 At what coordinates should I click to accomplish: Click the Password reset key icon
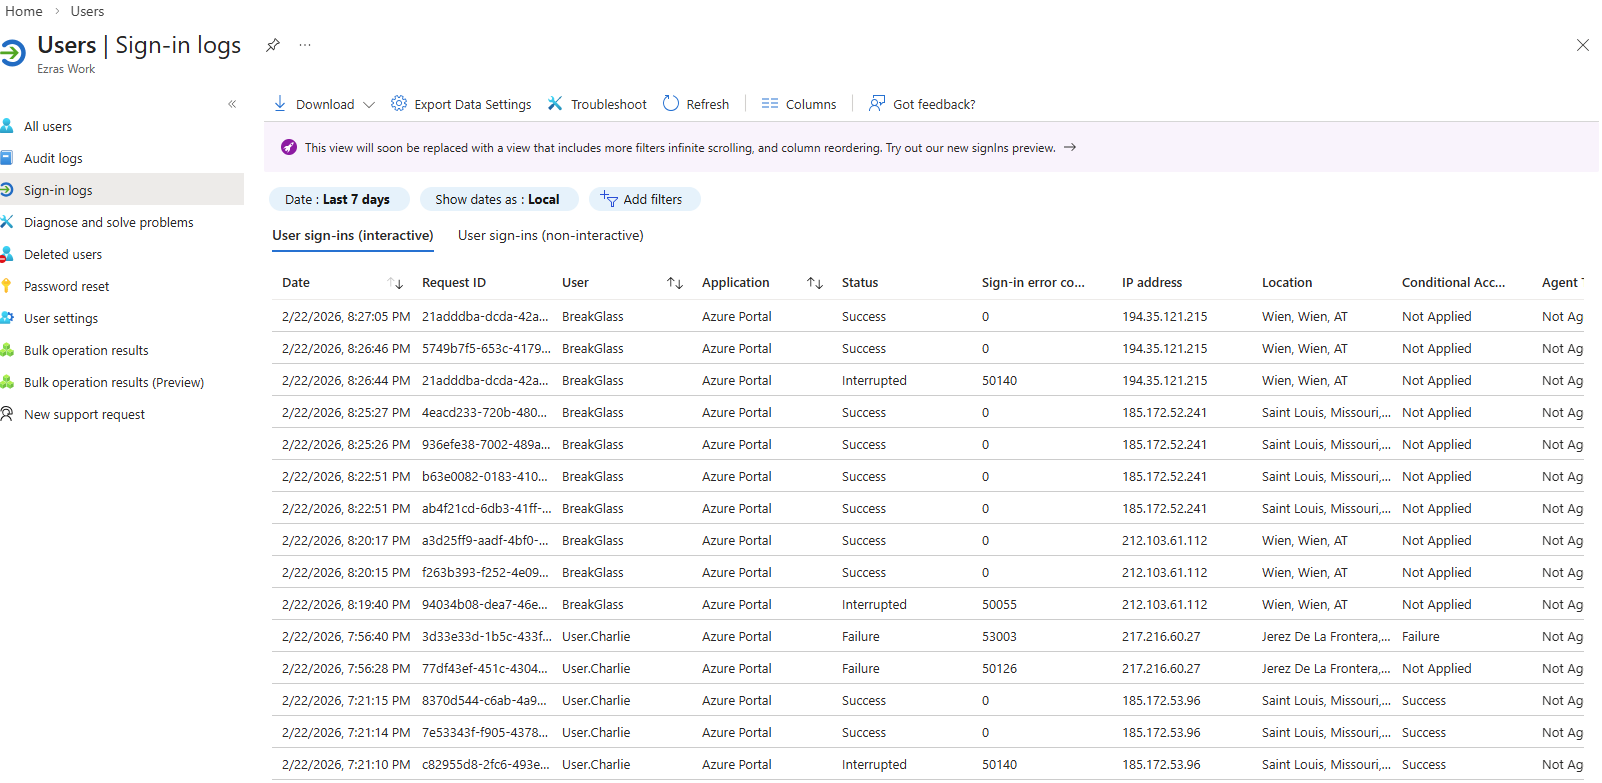pyautogui.click(x=6, y=286)
